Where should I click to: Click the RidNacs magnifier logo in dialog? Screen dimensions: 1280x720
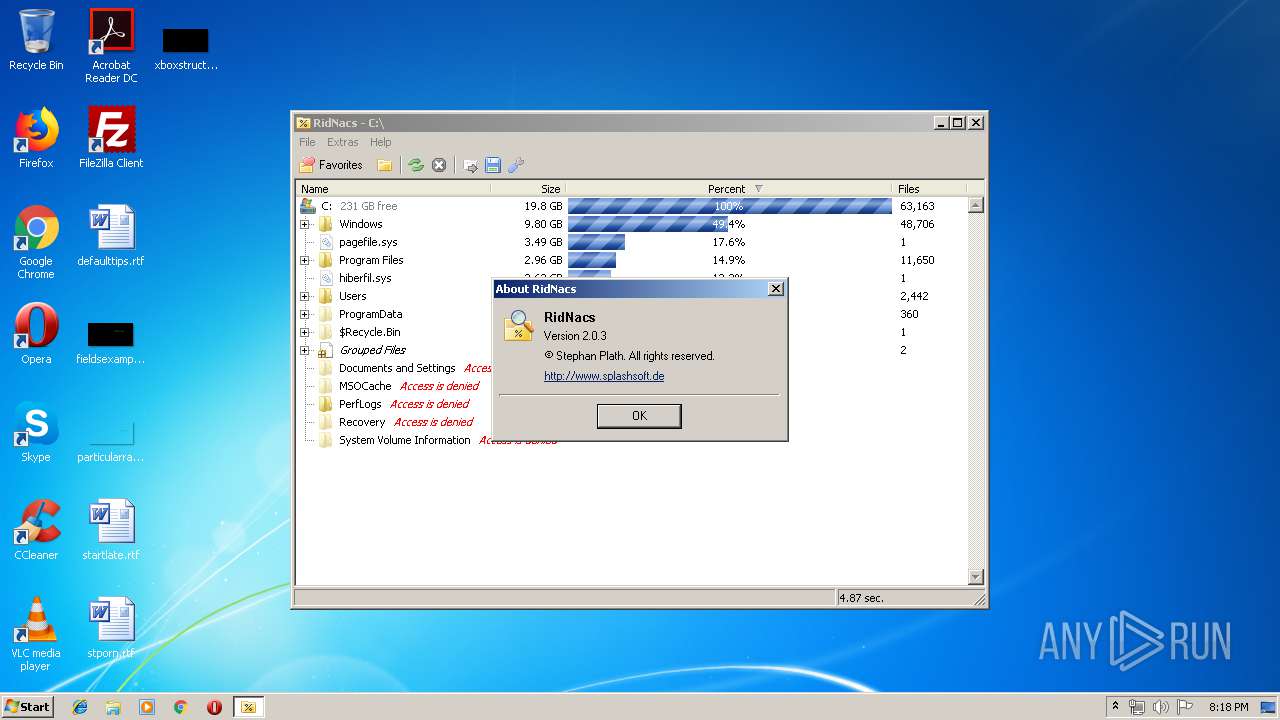point(518,326)
